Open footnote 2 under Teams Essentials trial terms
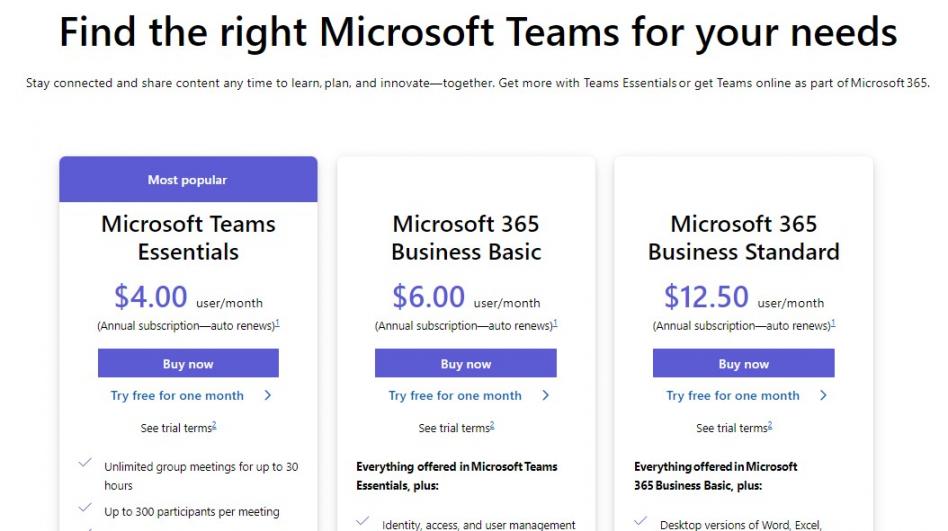Screen dimensions: 948x531 click(x=214, y=426)
